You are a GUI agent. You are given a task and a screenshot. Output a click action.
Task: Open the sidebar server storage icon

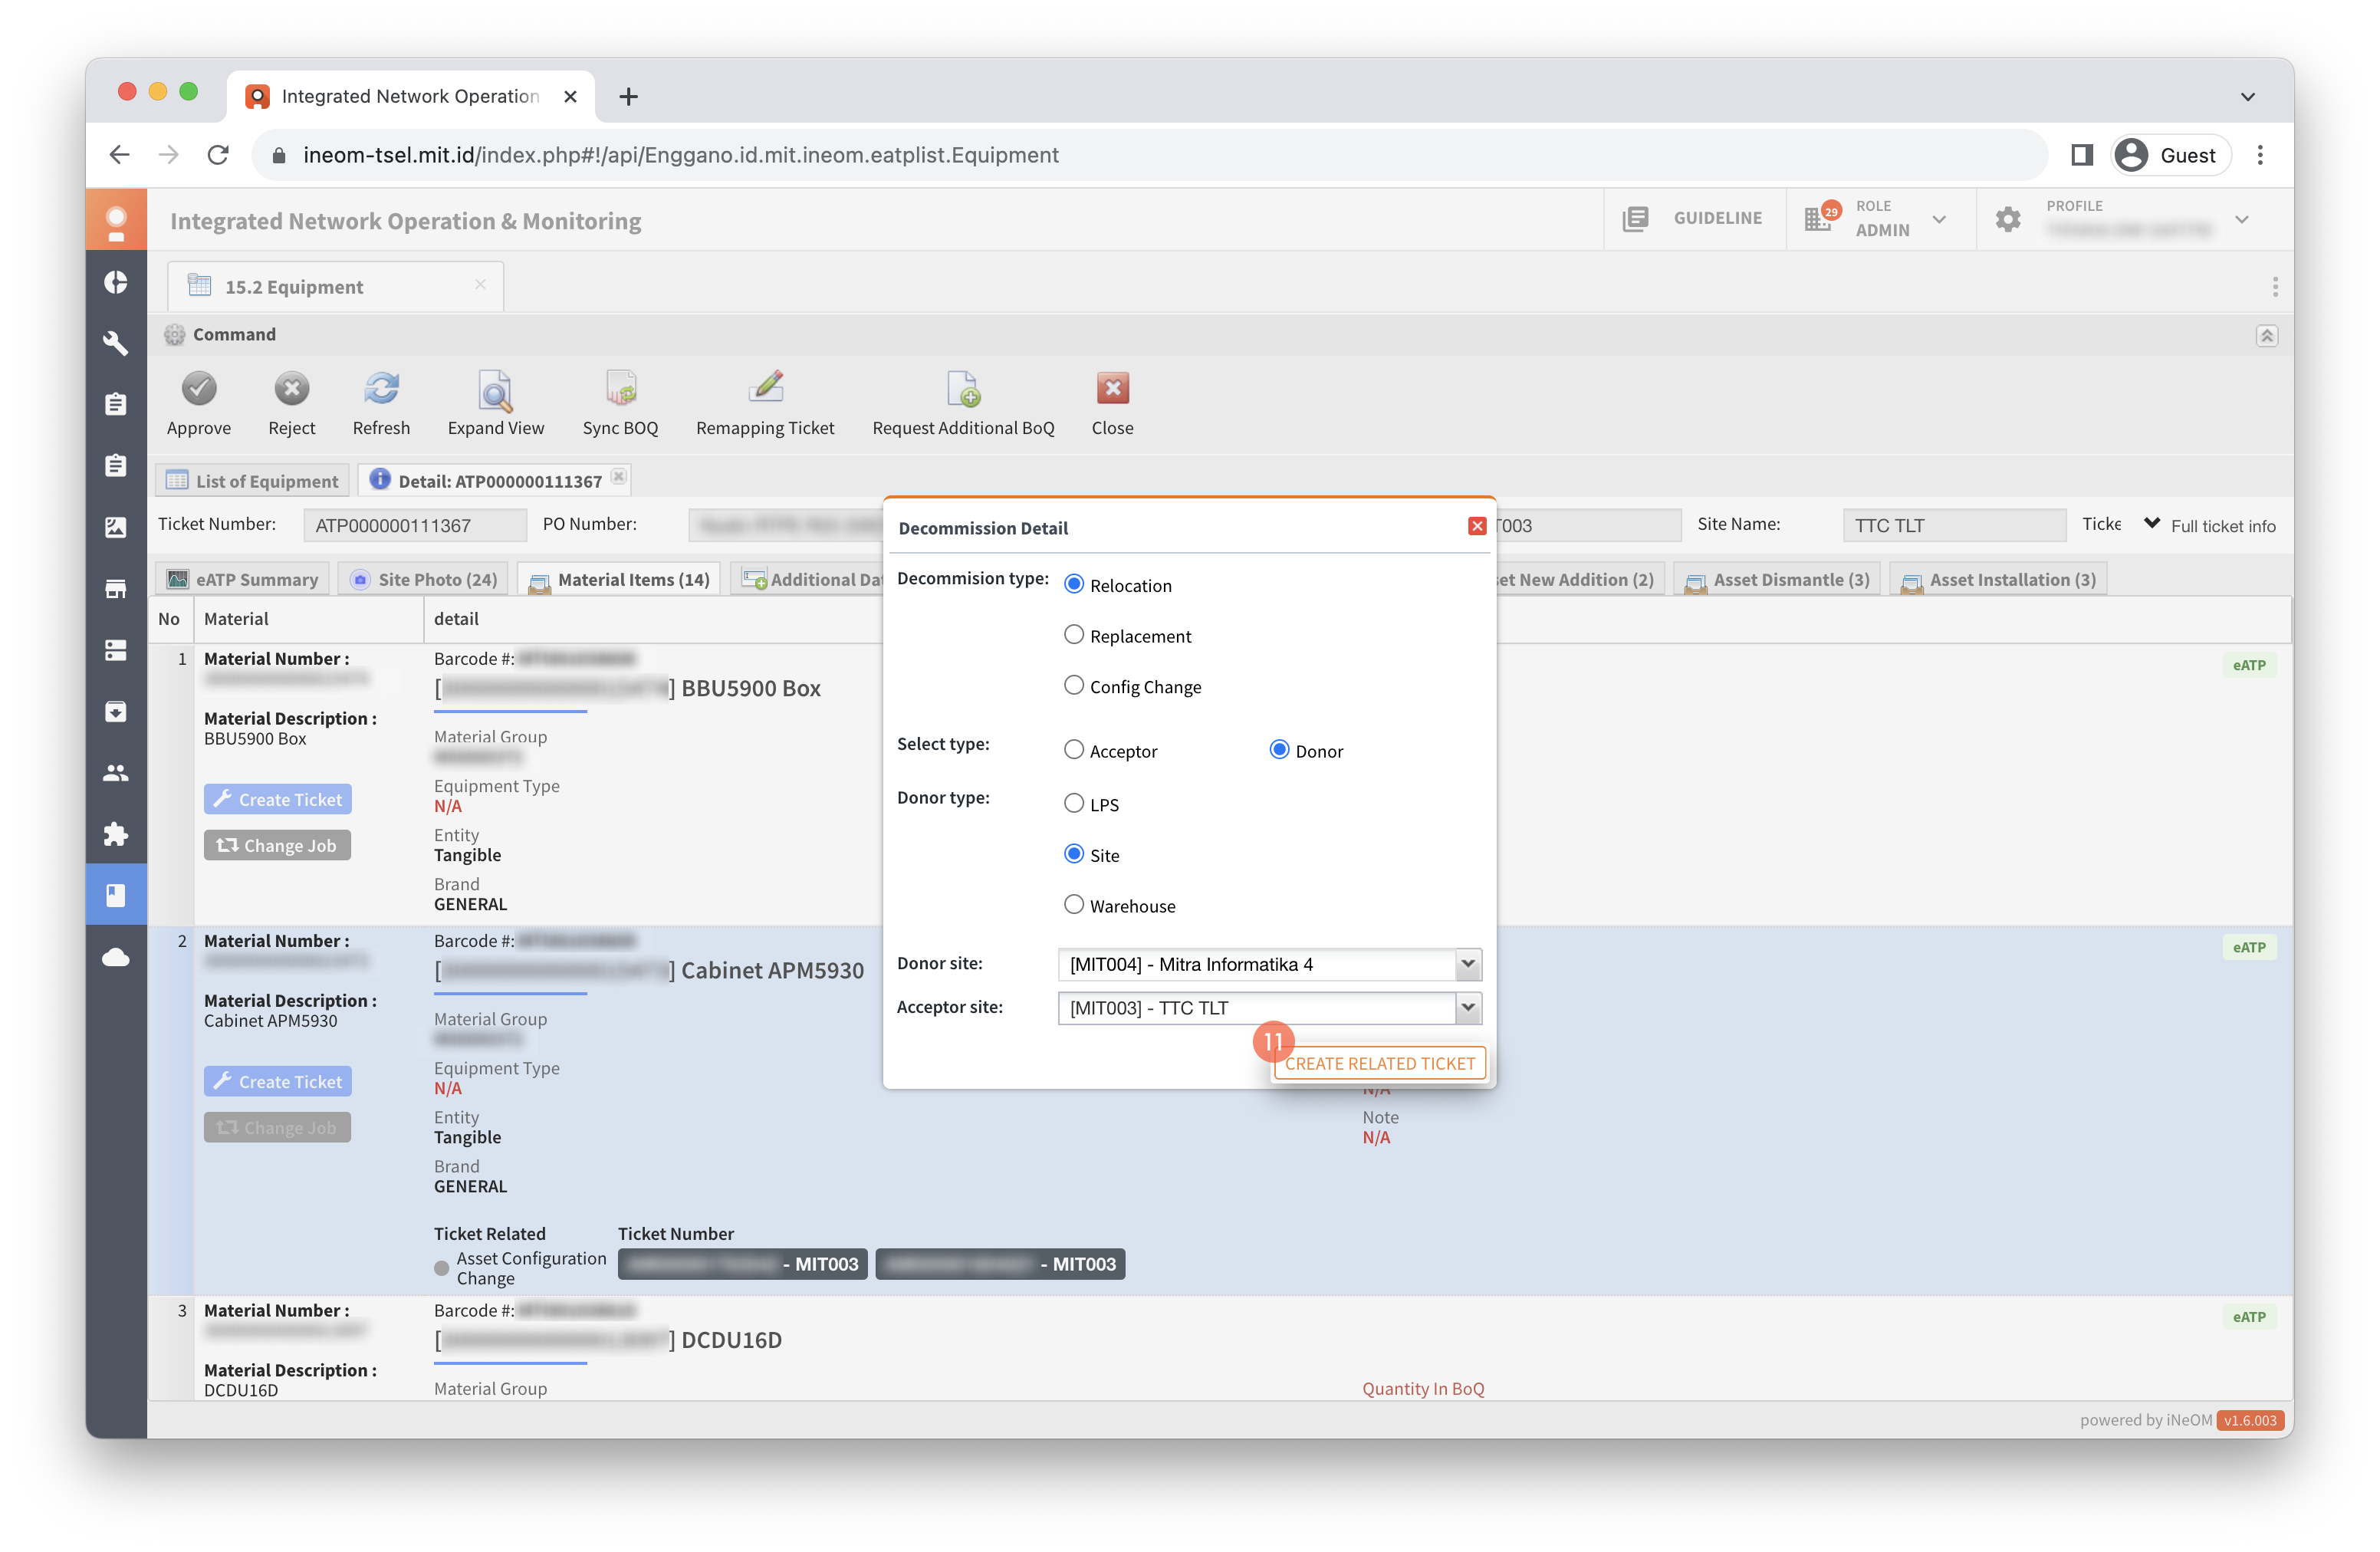click(x=116, y=650)
